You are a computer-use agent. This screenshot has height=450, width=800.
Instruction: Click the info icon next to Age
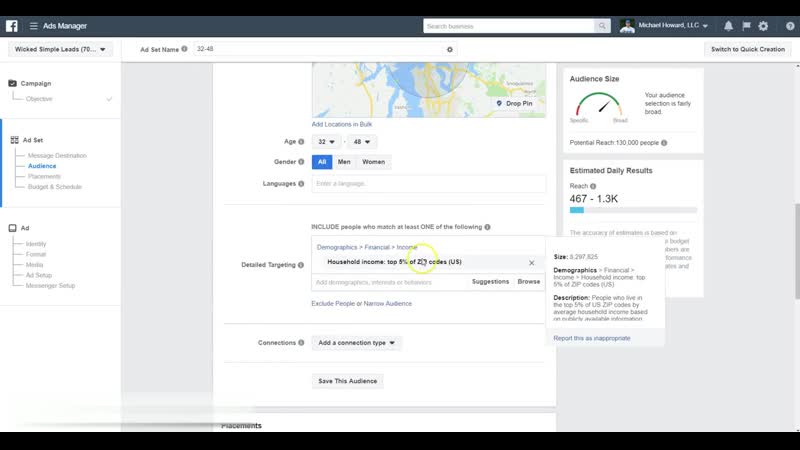pyautogui.click(x=301, y=142)
